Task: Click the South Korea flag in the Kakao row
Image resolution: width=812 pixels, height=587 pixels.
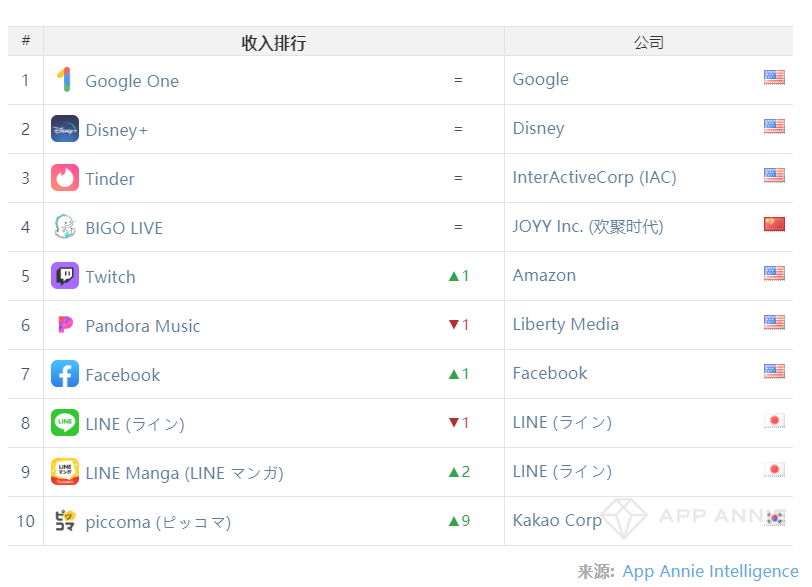Action: [774, 517]
